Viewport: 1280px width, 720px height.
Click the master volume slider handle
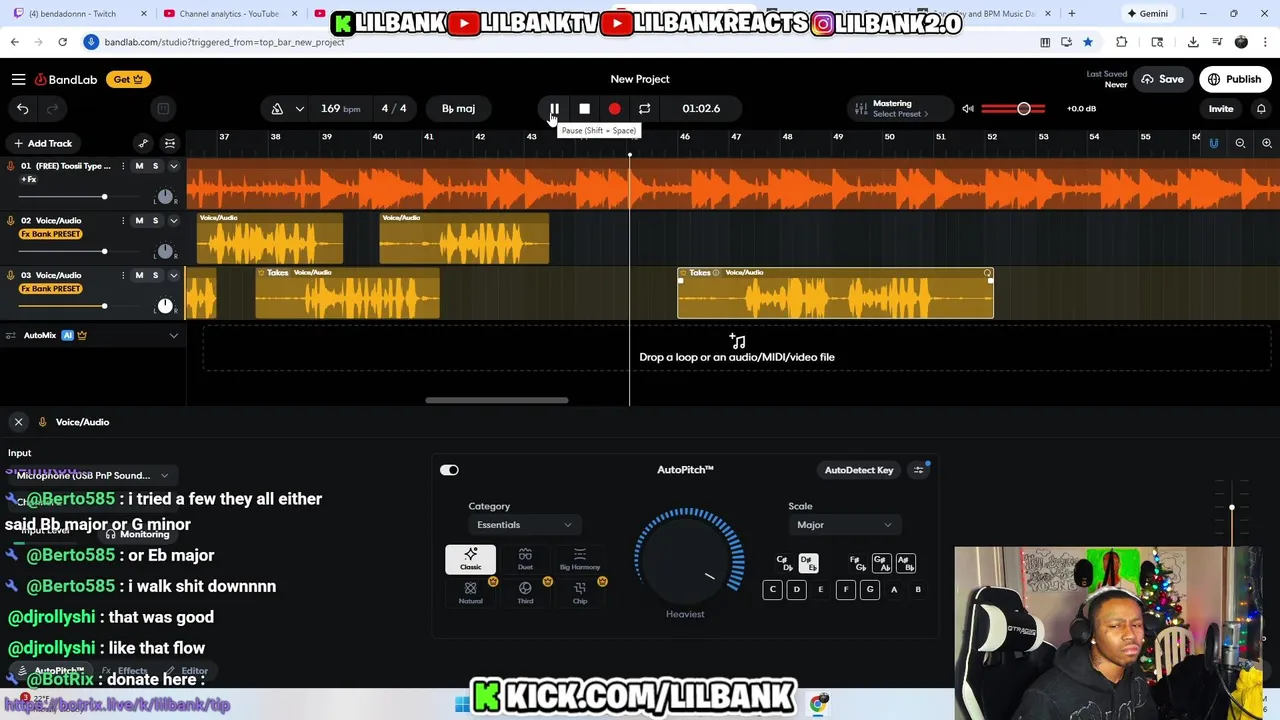1023,108
